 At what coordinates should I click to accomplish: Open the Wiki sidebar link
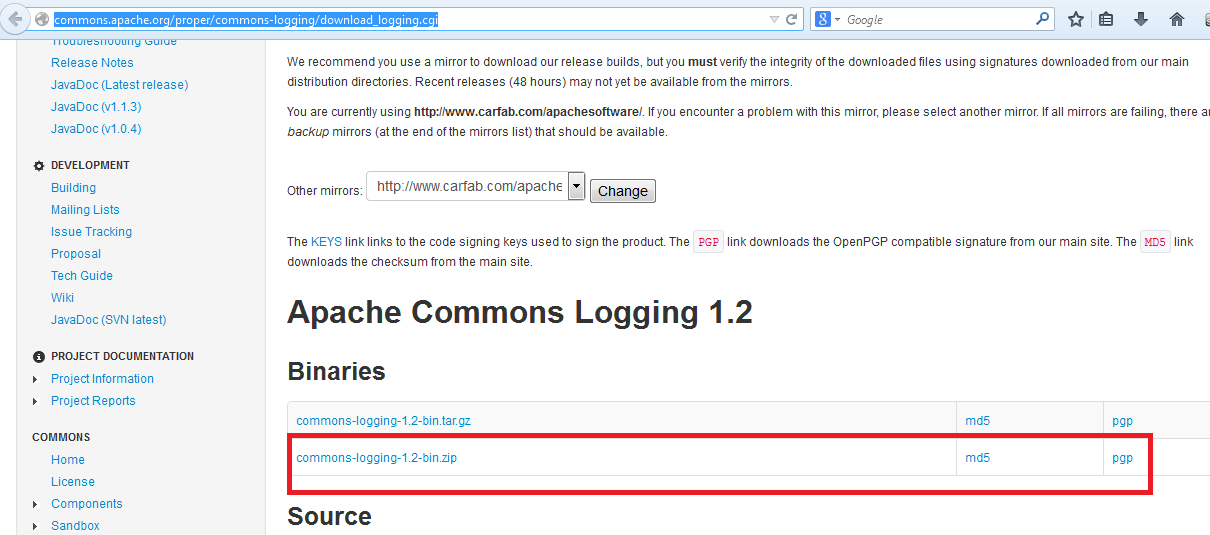[62, 298]
